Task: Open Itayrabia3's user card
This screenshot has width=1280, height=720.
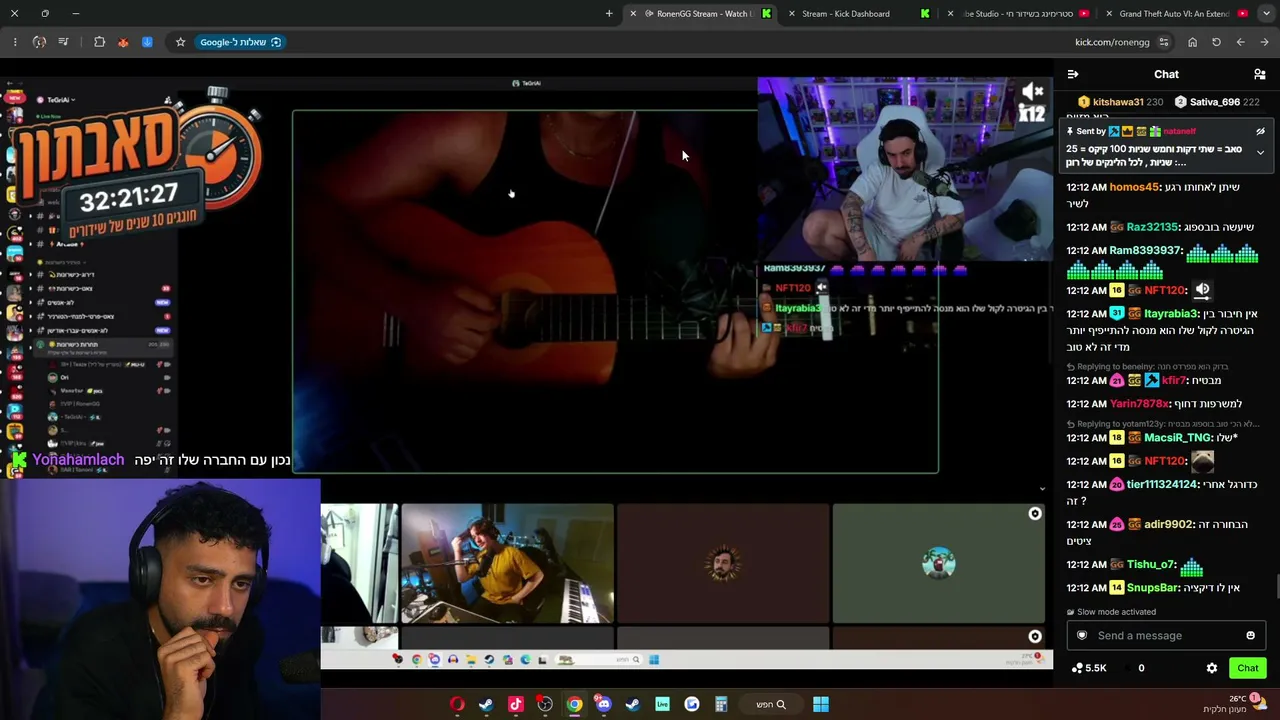Action: pos(1172,313)
